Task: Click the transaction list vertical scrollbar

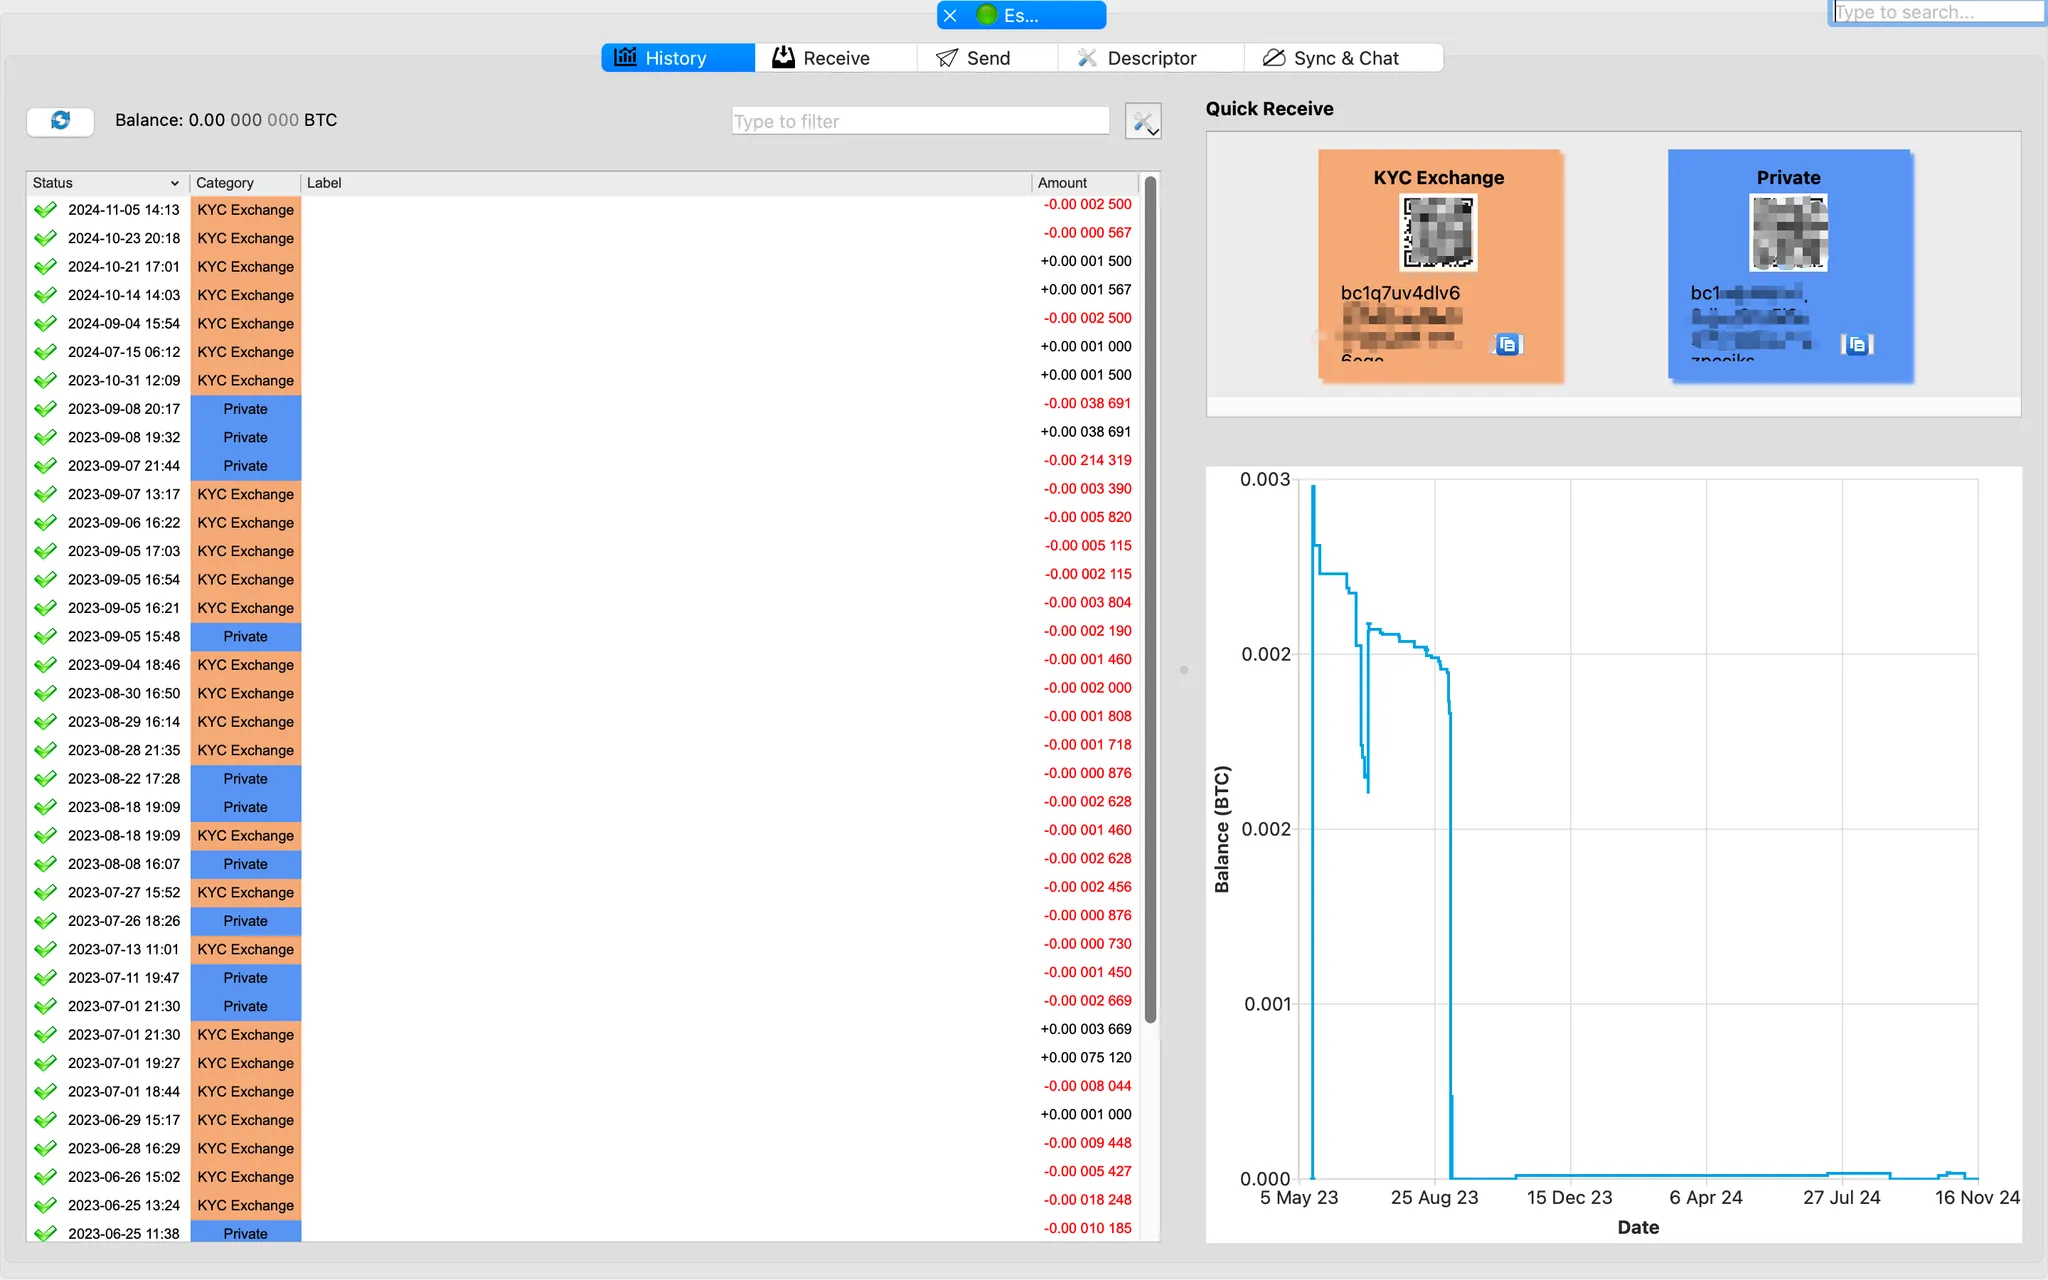Action: pyautogui.click(x=1150, y=600)
